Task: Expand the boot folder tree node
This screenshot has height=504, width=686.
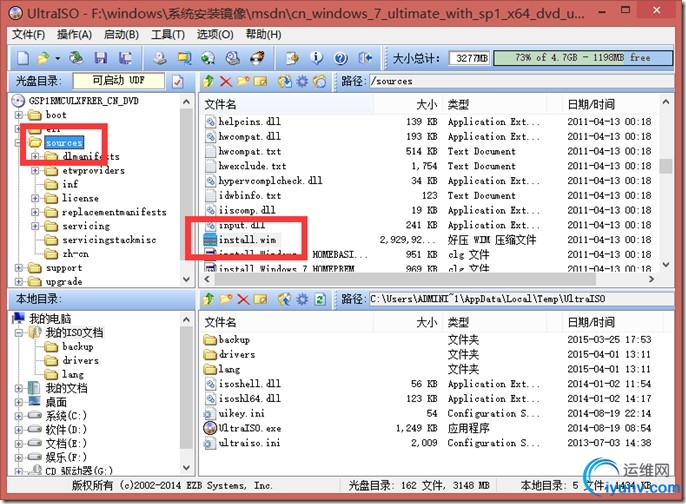Action: (18, 115)
